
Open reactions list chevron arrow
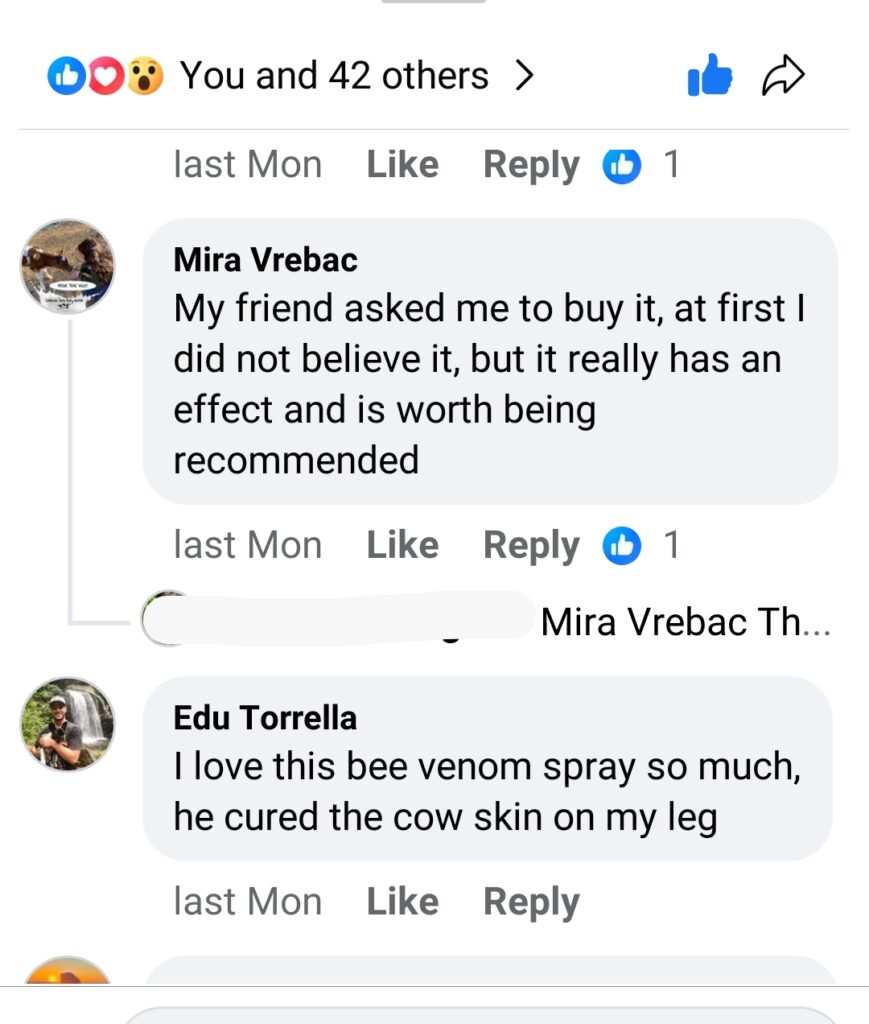click(x=524, y=76)
